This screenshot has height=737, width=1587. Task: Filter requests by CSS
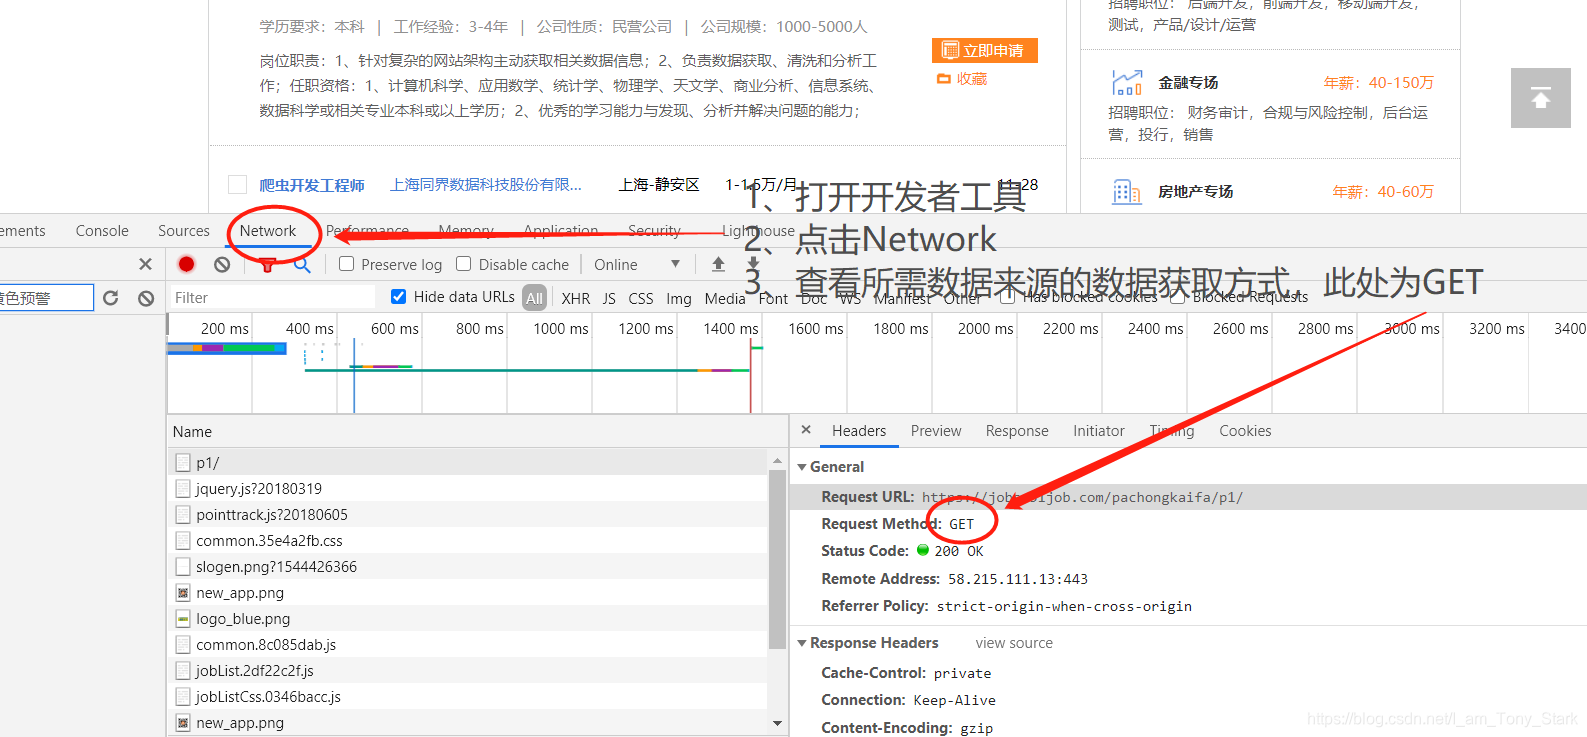point(641,298)
